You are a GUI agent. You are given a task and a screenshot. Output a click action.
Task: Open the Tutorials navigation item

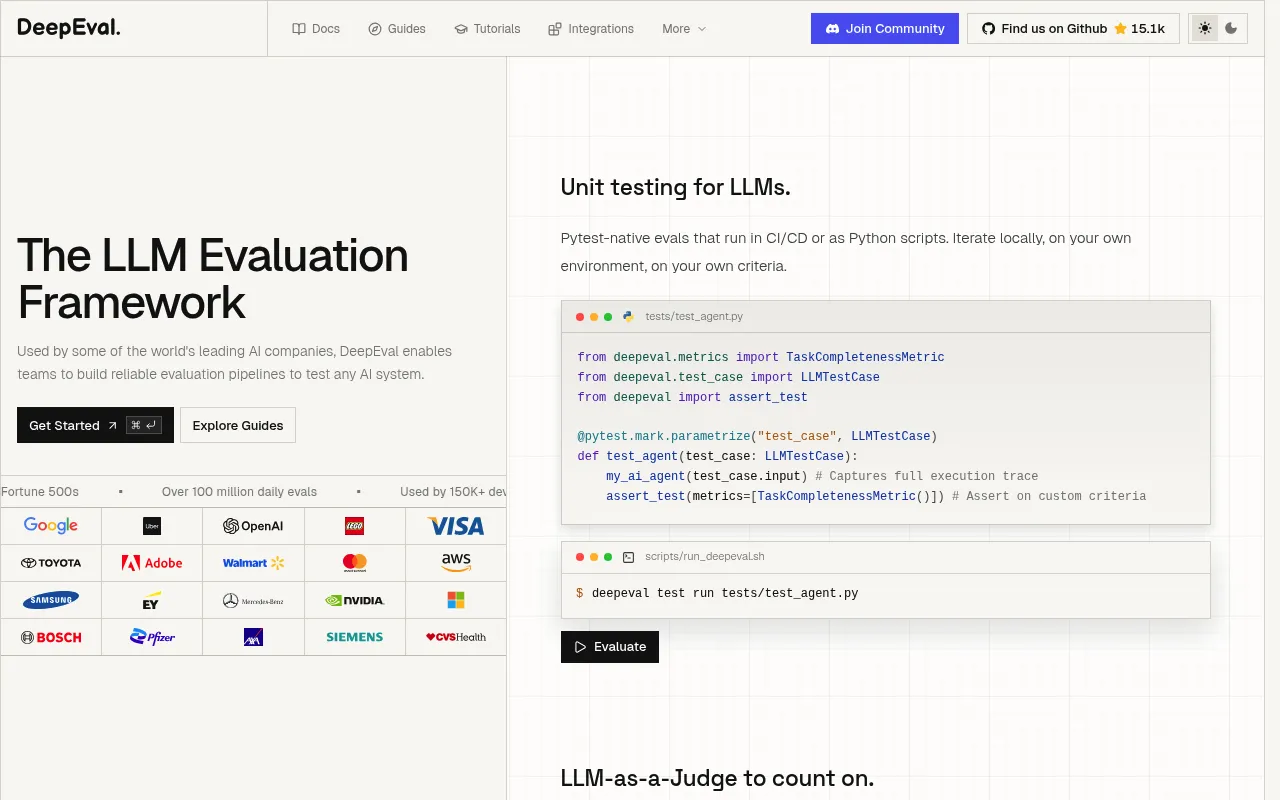[487, 29]
